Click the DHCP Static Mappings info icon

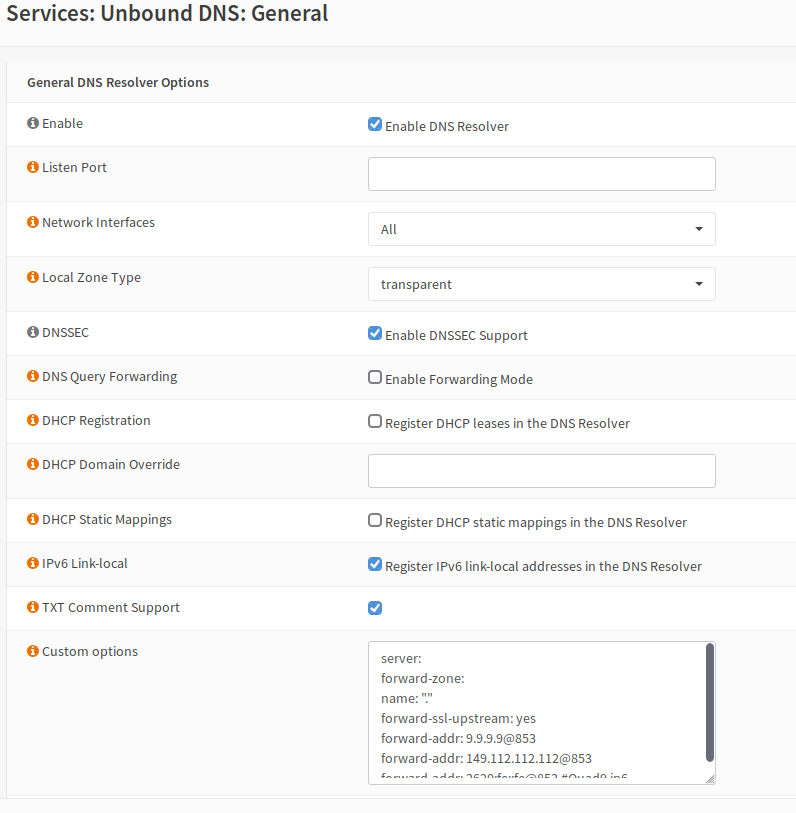coord(32,519)
